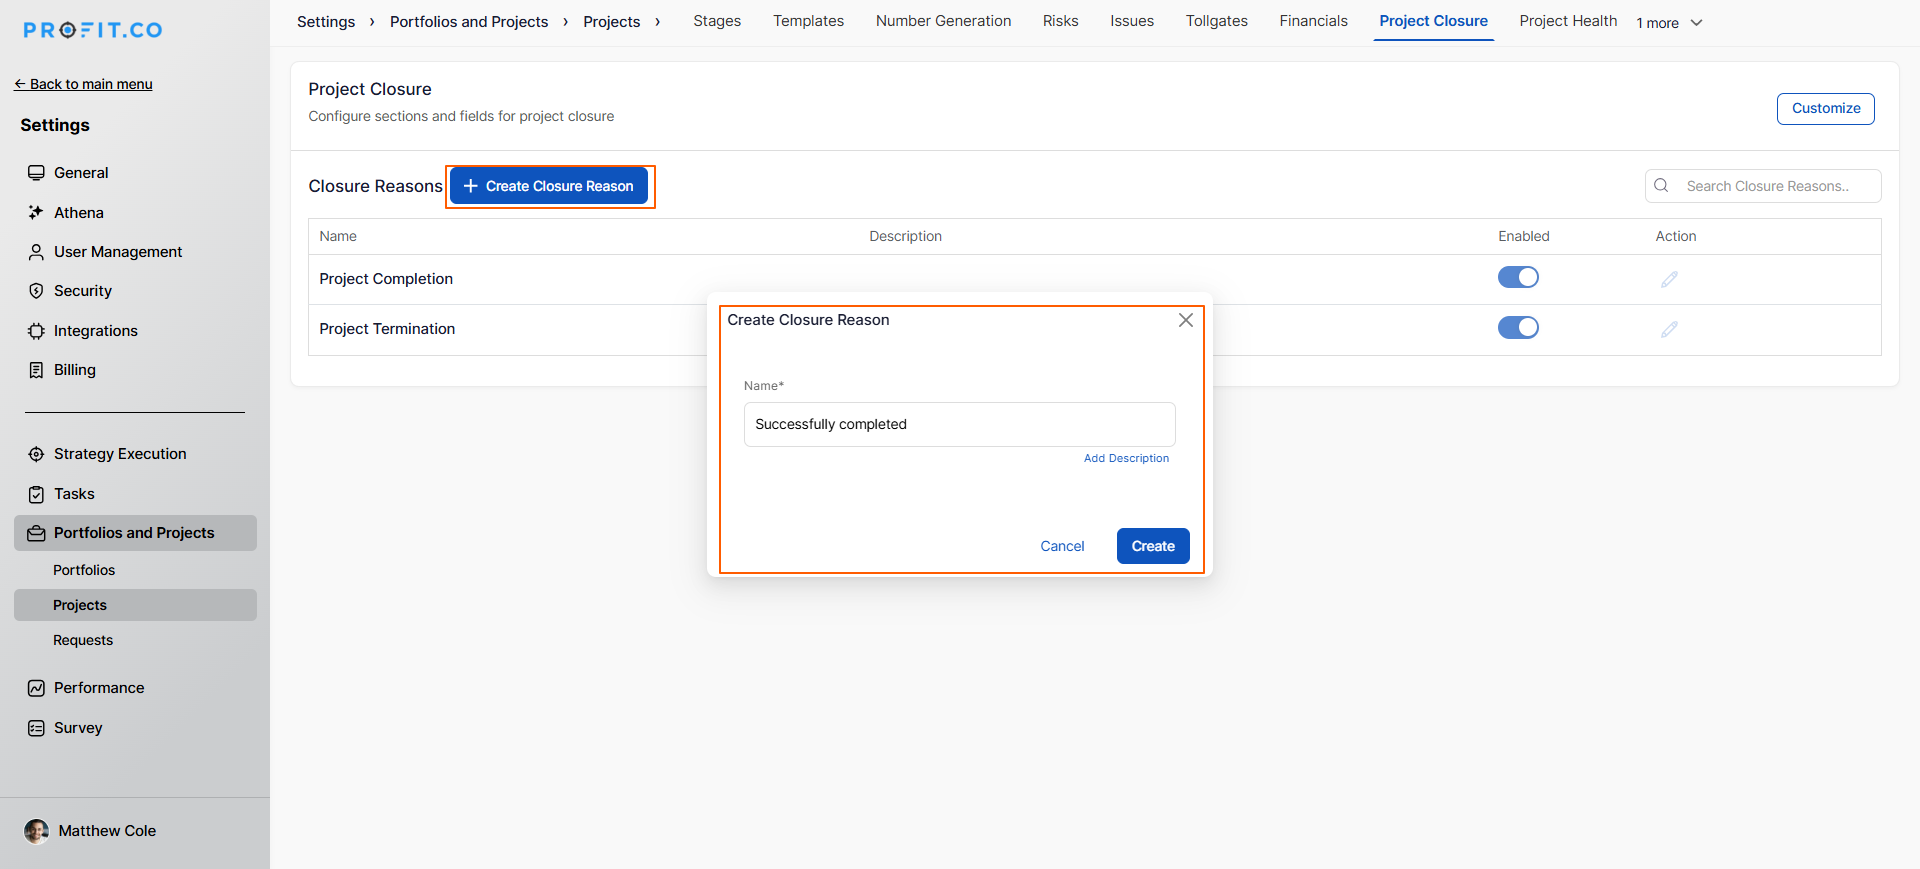1920x869 pixels.
Task: Disable the Project Completion enabled toggle
Action: [1517, 277]
